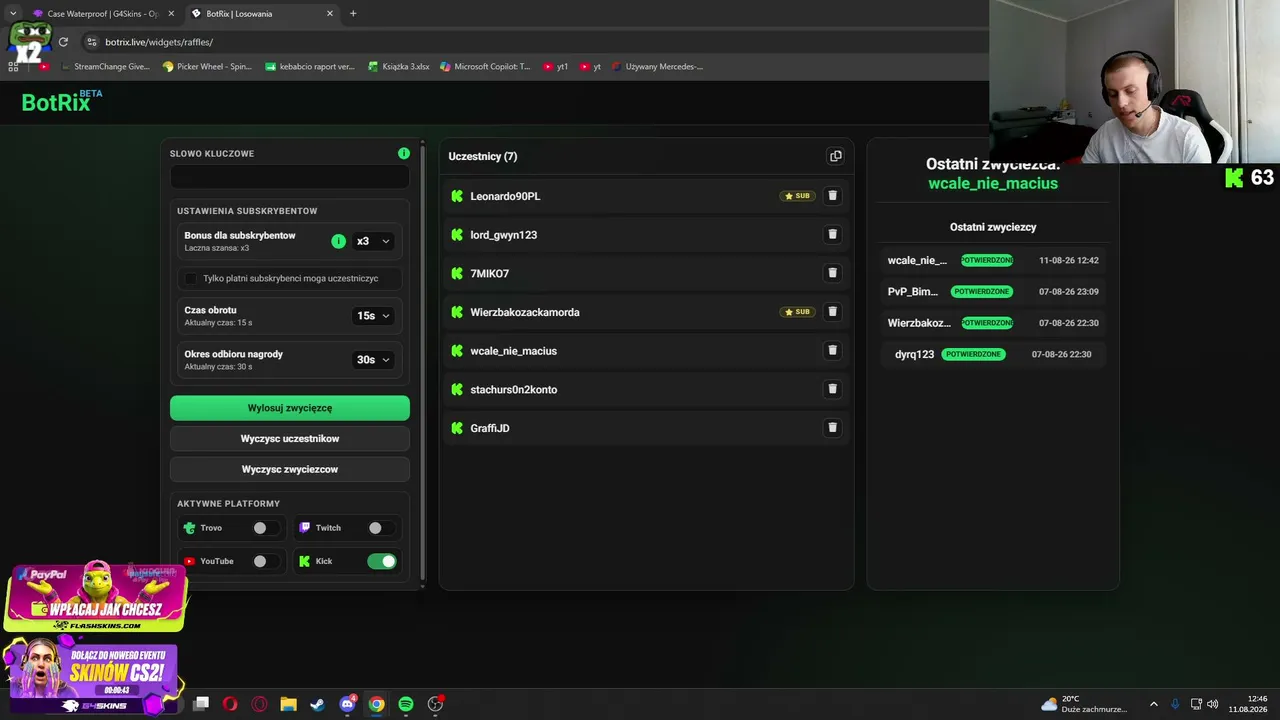Open Discord from the taskbar
The image size is (1280, 720).
347,704
